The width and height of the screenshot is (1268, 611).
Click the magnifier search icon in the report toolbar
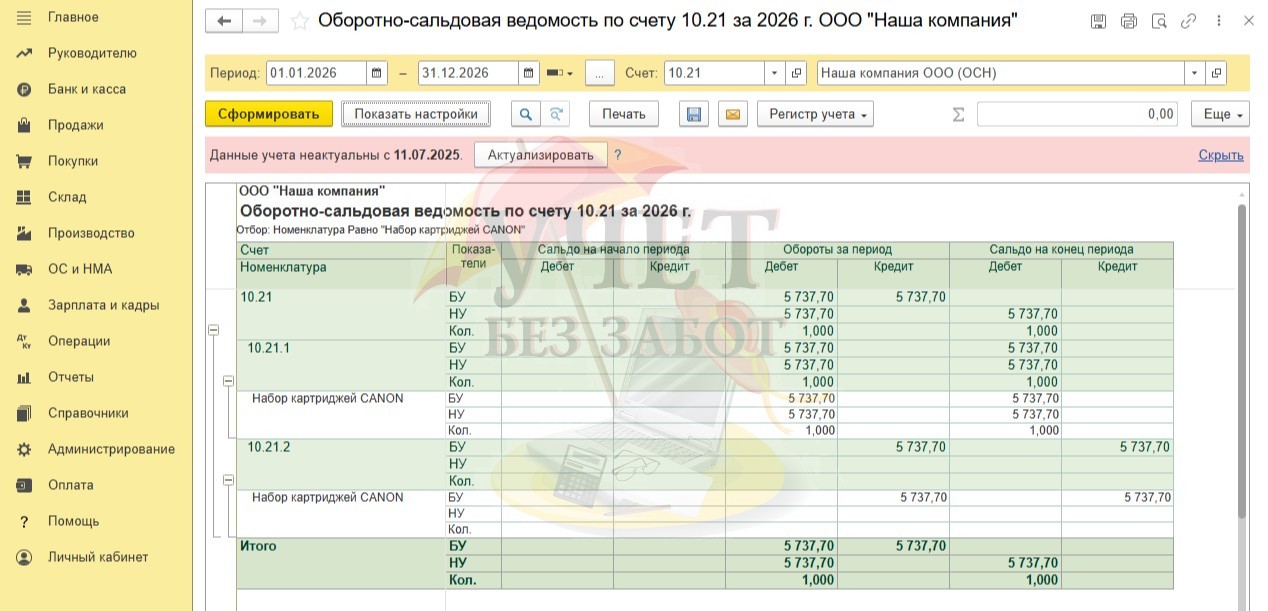tap(525, 114)
